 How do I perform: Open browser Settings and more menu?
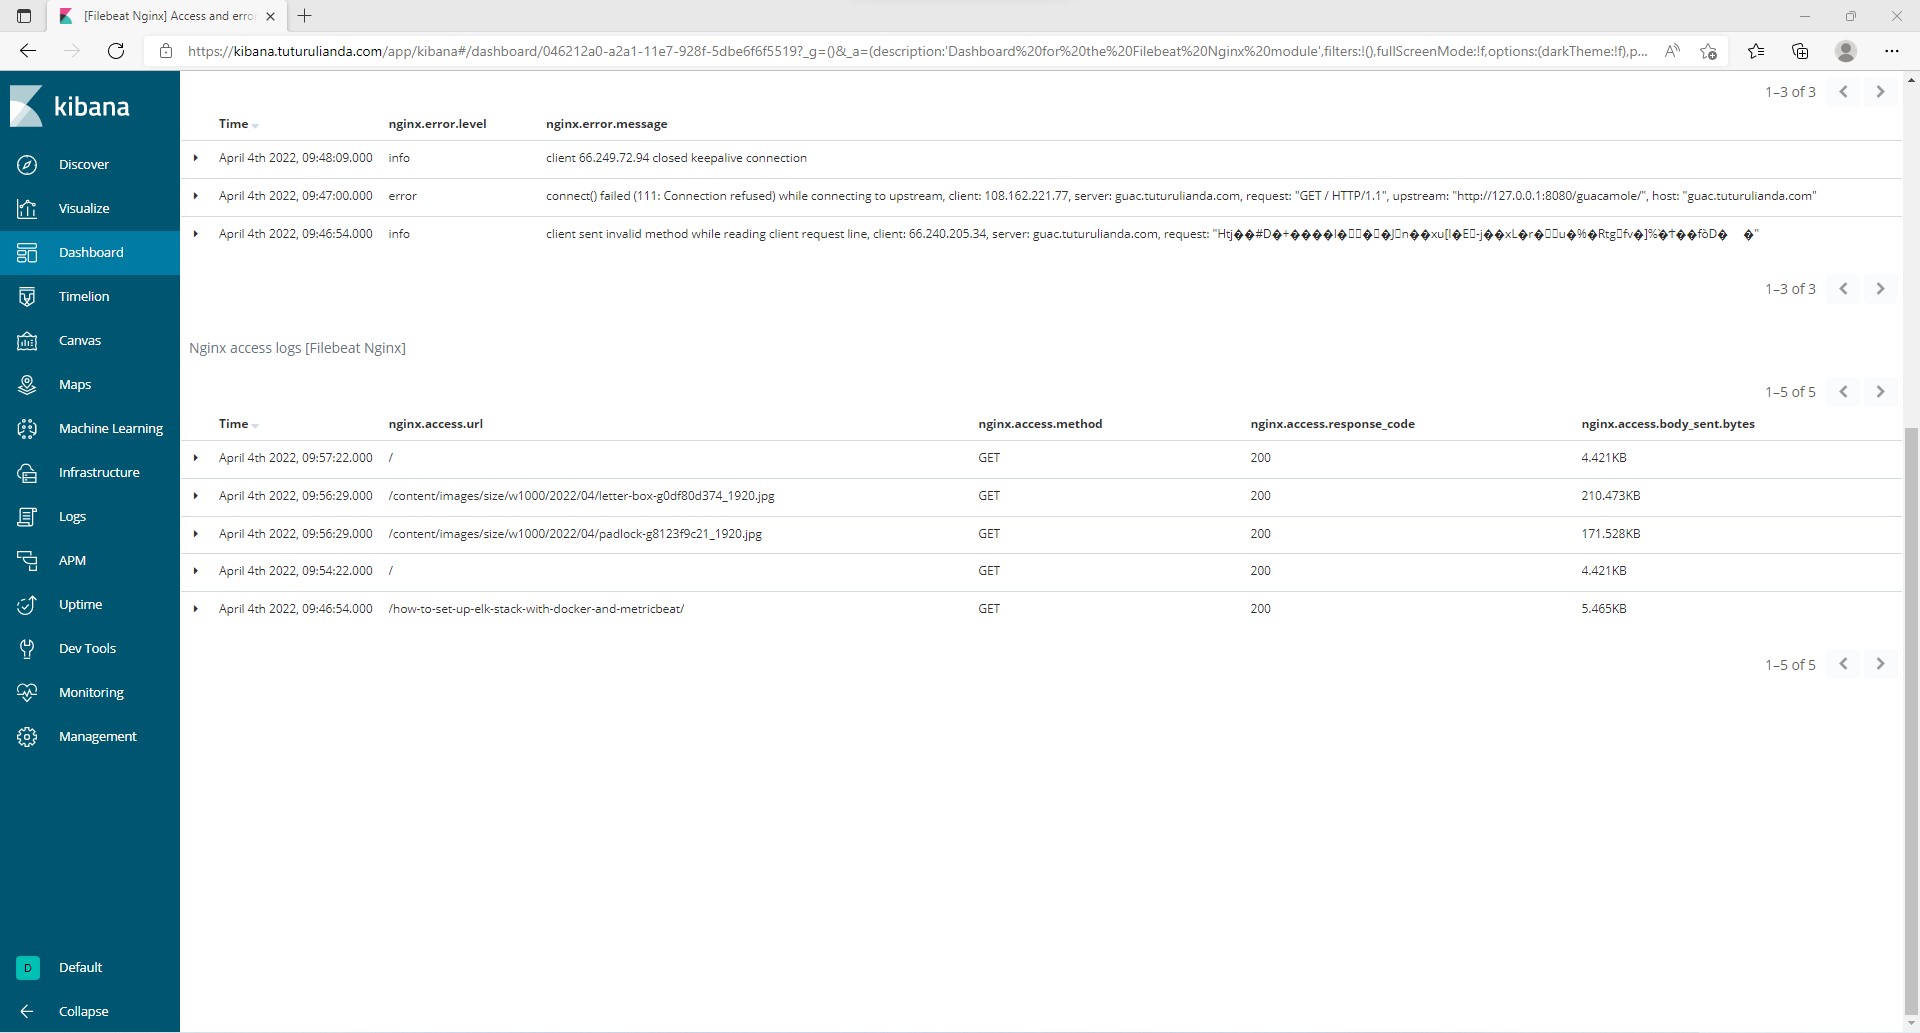pos(1891,51)
